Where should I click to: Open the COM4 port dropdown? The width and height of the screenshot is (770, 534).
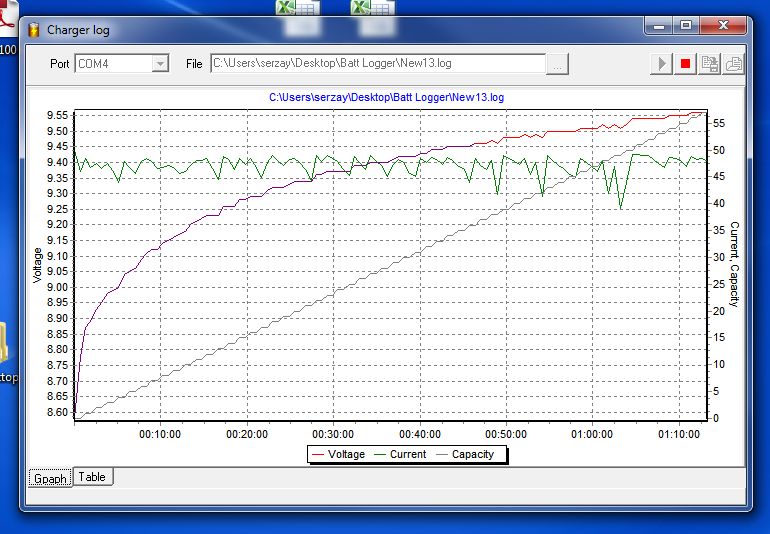(x=160, y=64)
